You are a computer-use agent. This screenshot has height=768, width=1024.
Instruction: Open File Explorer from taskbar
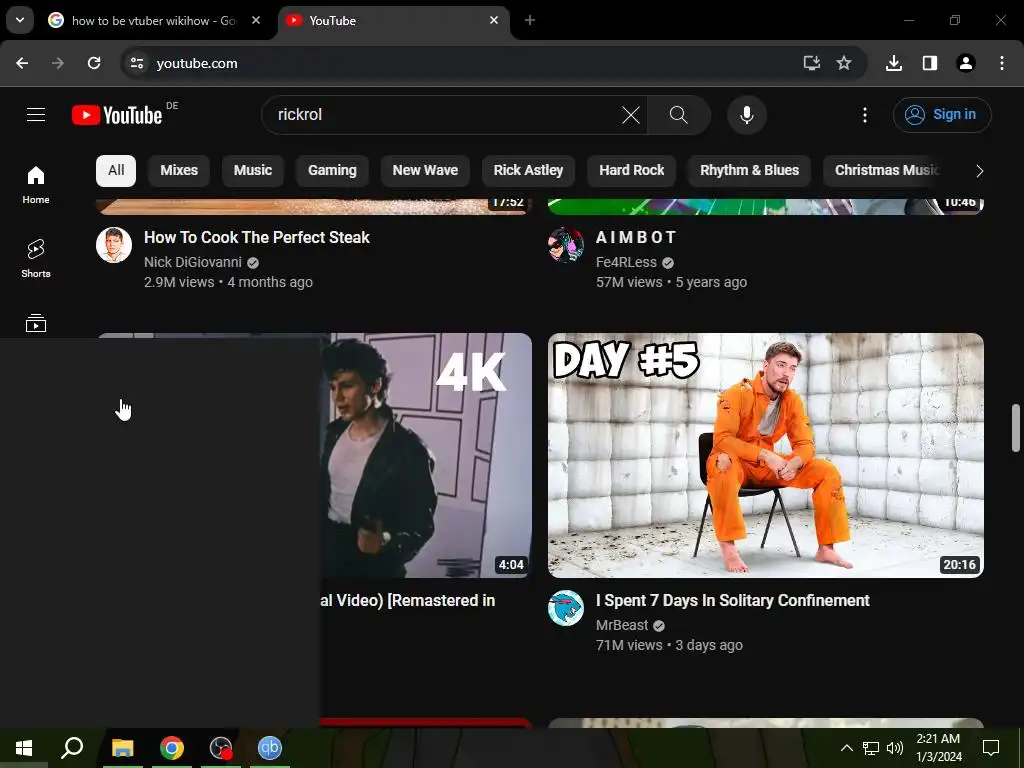[122, 748]
